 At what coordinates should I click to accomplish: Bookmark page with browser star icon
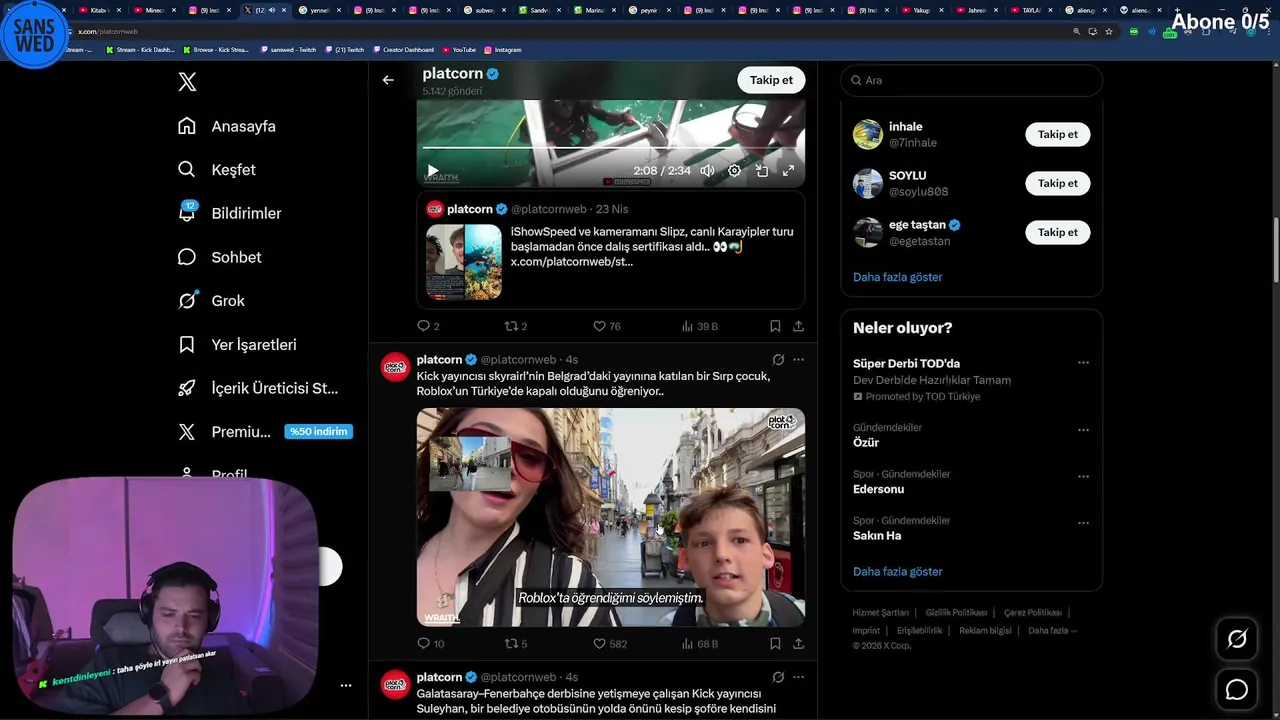1109,31
